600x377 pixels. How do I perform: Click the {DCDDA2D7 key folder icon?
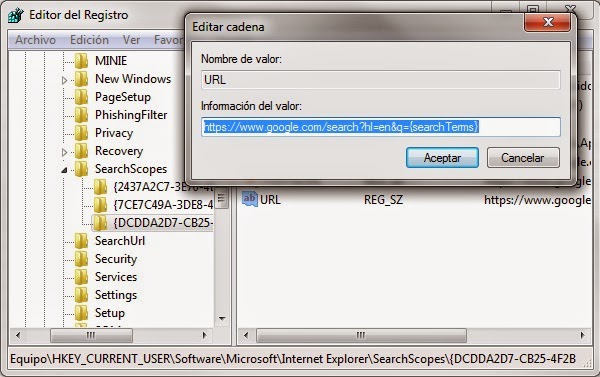[x=100, y=223]
